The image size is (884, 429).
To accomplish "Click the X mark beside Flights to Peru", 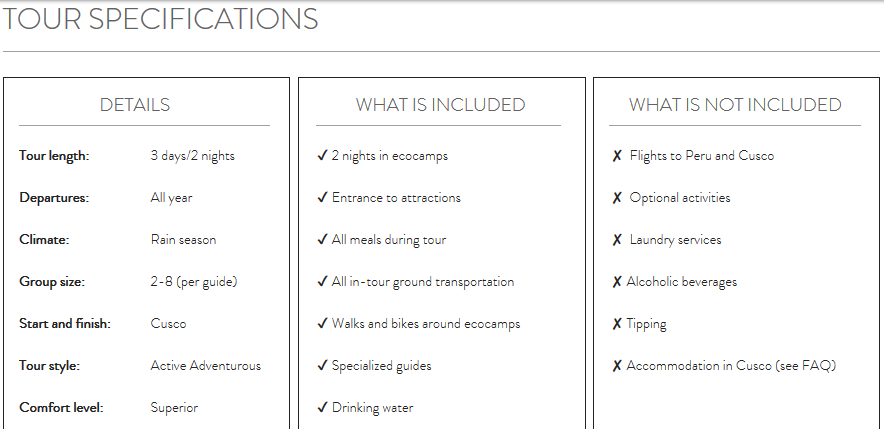I will [x=617, y=156].
